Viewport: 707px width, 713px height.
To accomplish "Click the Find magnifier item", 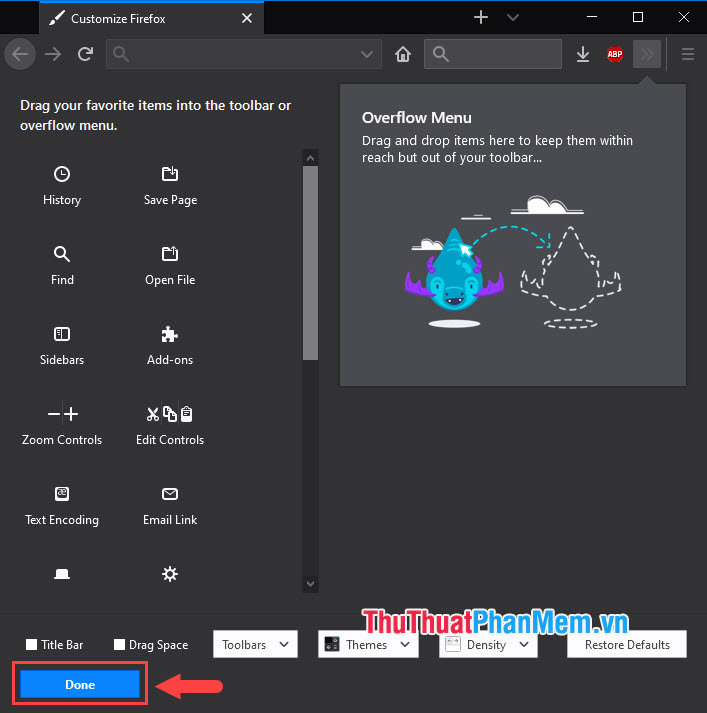I will pyautogui.click(x=62, y=254).
